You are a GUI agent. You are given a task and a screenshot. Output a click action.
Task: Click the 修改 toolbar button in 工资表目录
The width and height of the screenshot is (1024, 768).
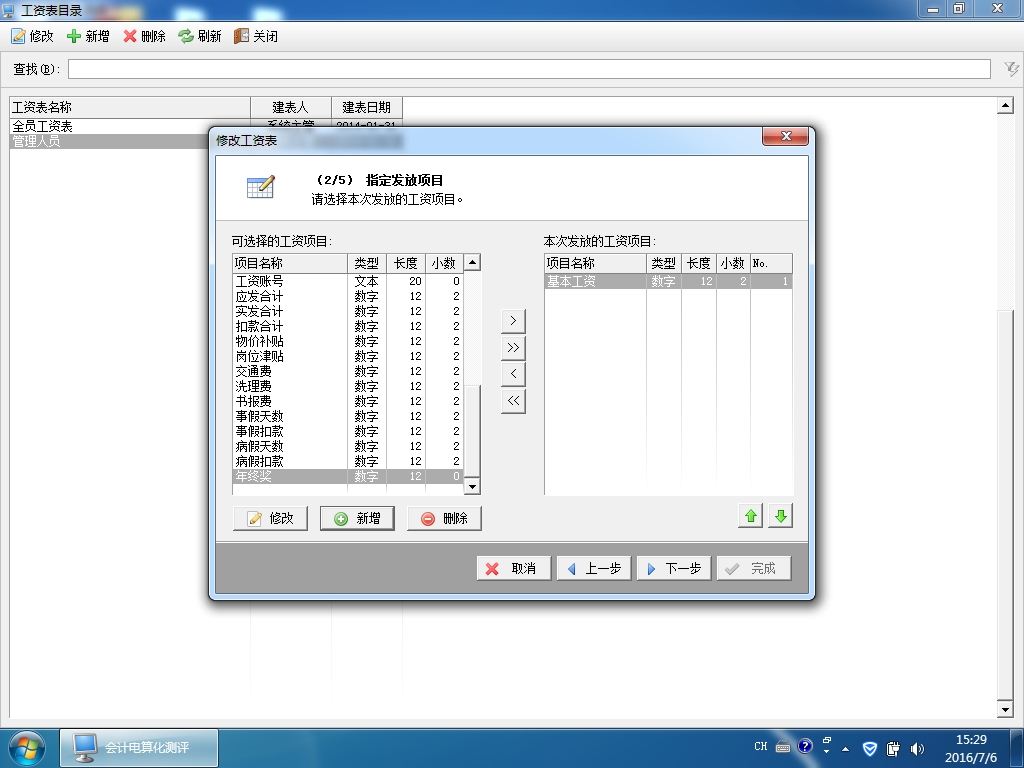32,36
